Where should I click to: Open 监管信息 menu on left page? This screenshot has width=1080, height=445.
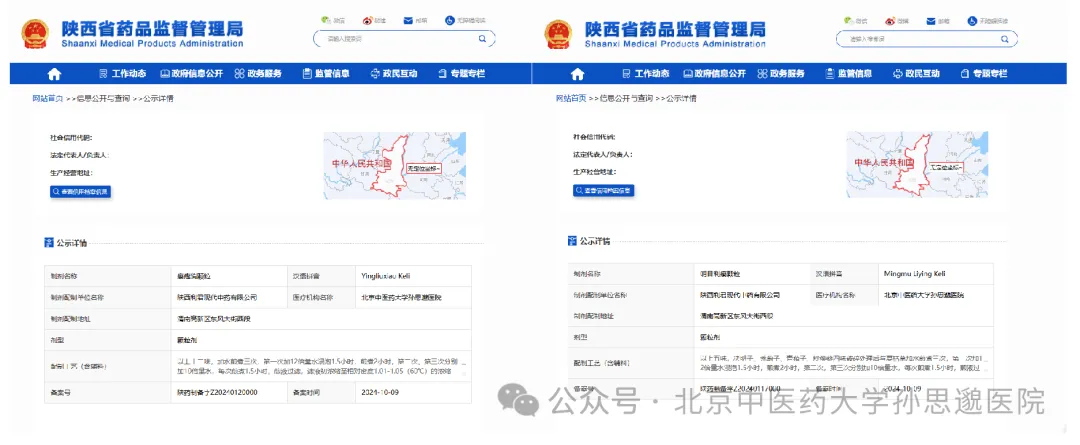click(326, 74)
